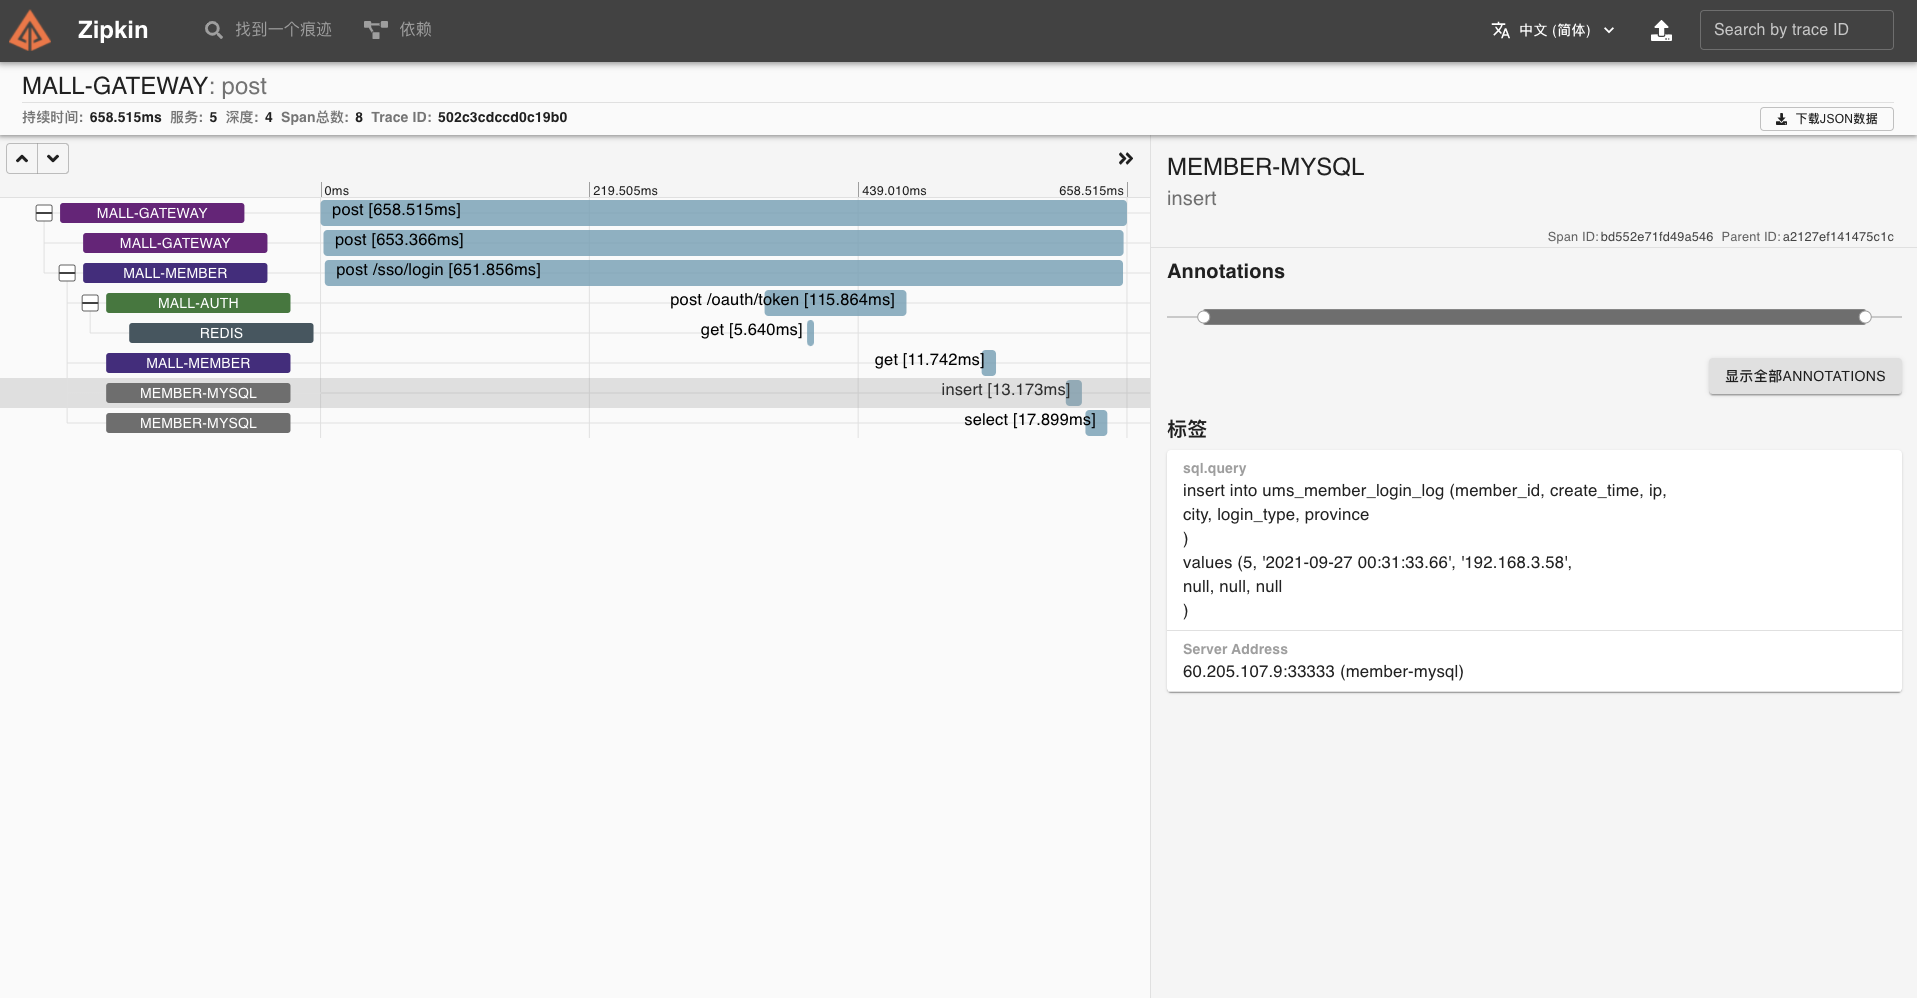Click the Zipkin title text

113,30
